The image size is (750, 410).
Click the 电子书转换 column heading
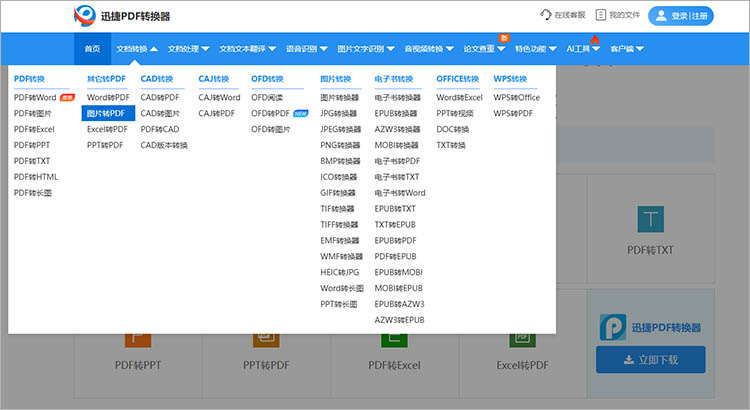pos(393,79)
